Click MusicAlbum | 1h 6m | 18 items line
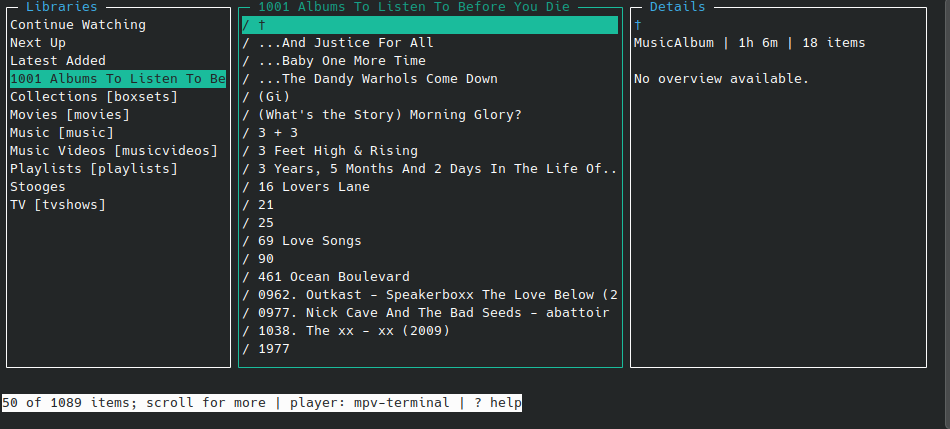The width and height of the screenshot is (950, 429). tap(749, 43)
